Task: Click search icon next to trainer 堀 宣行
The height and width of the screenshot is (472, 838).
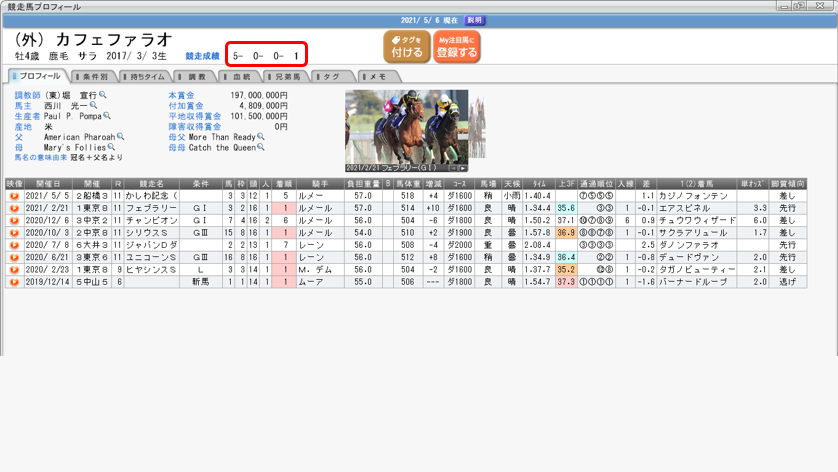Action: click(103, 95)
